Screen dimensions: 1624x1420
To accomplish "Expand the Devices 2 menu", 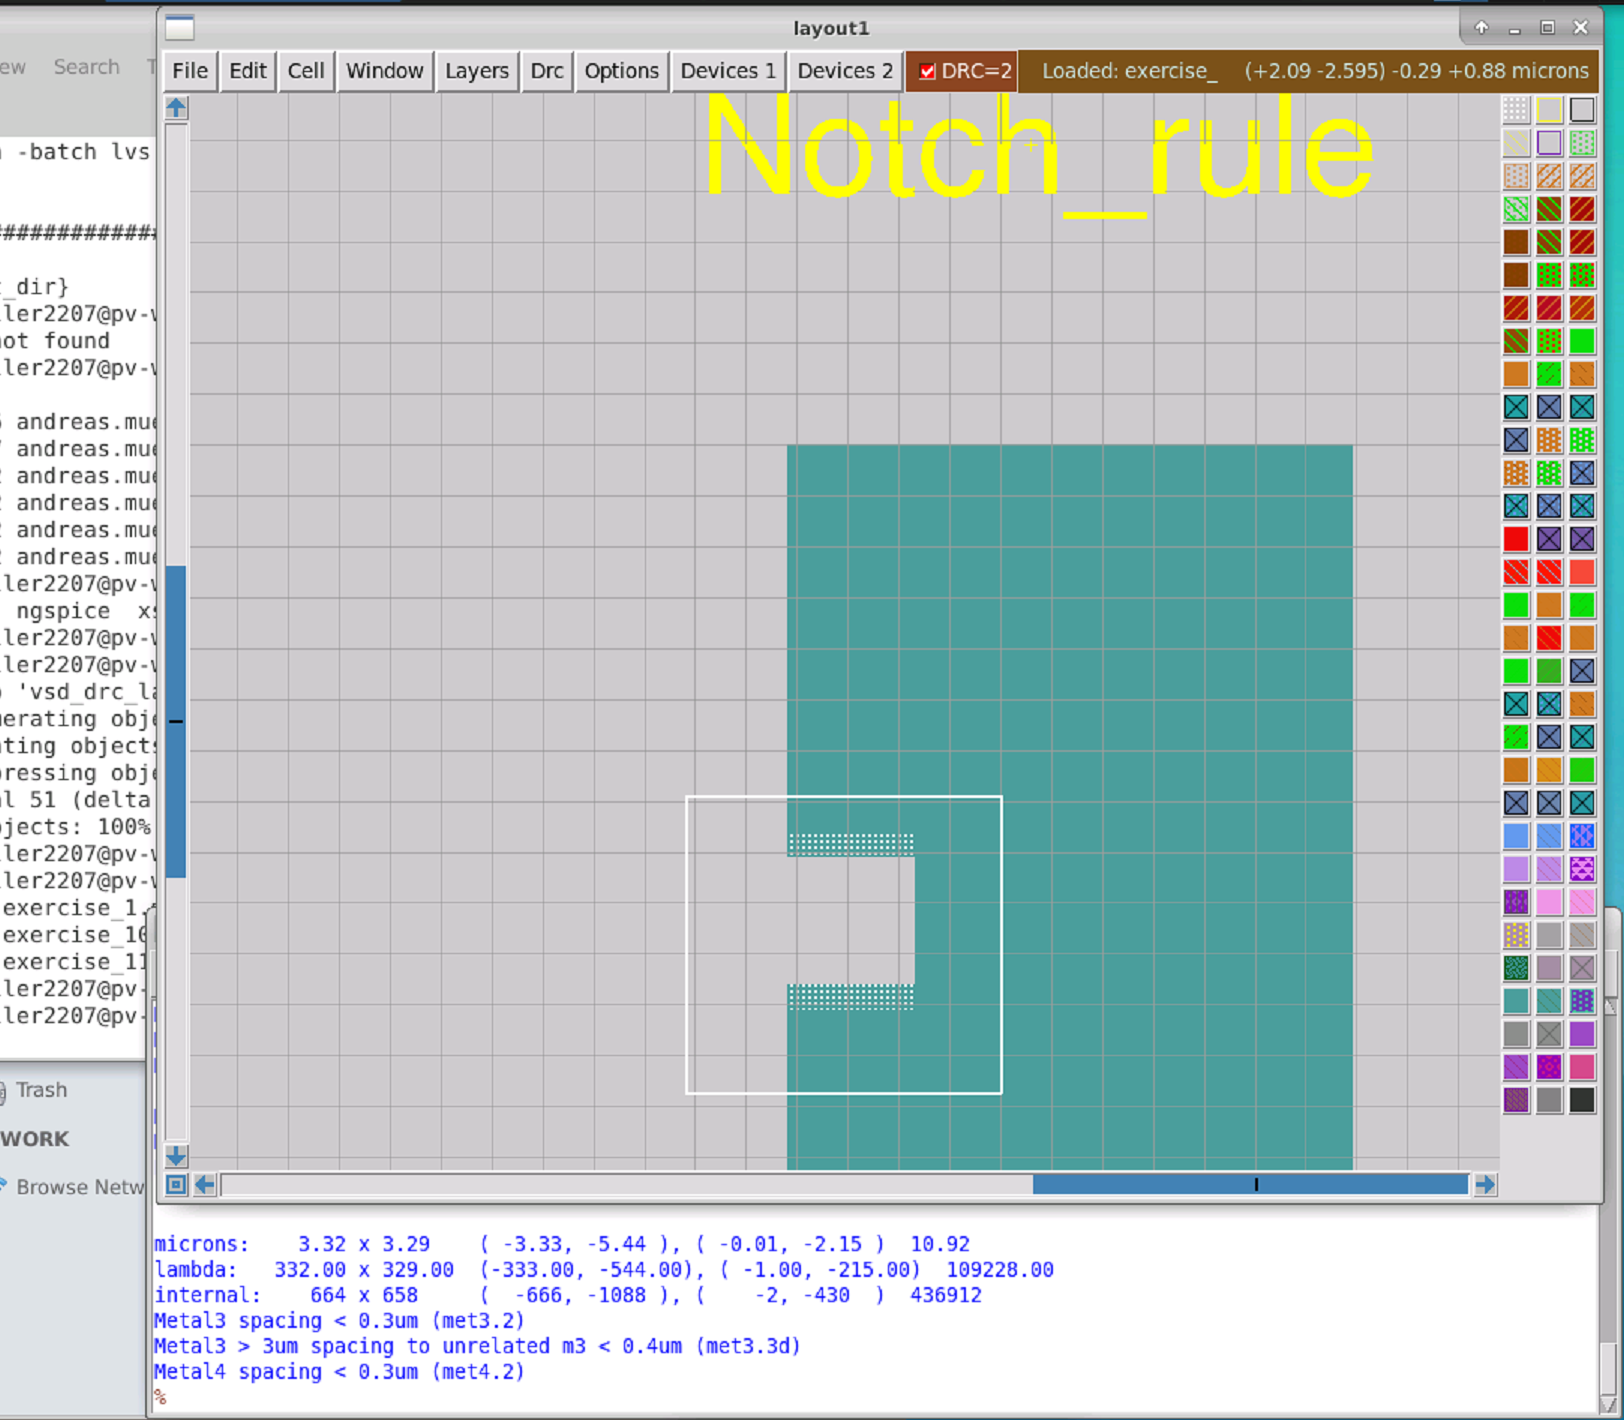I will point(846,71).
